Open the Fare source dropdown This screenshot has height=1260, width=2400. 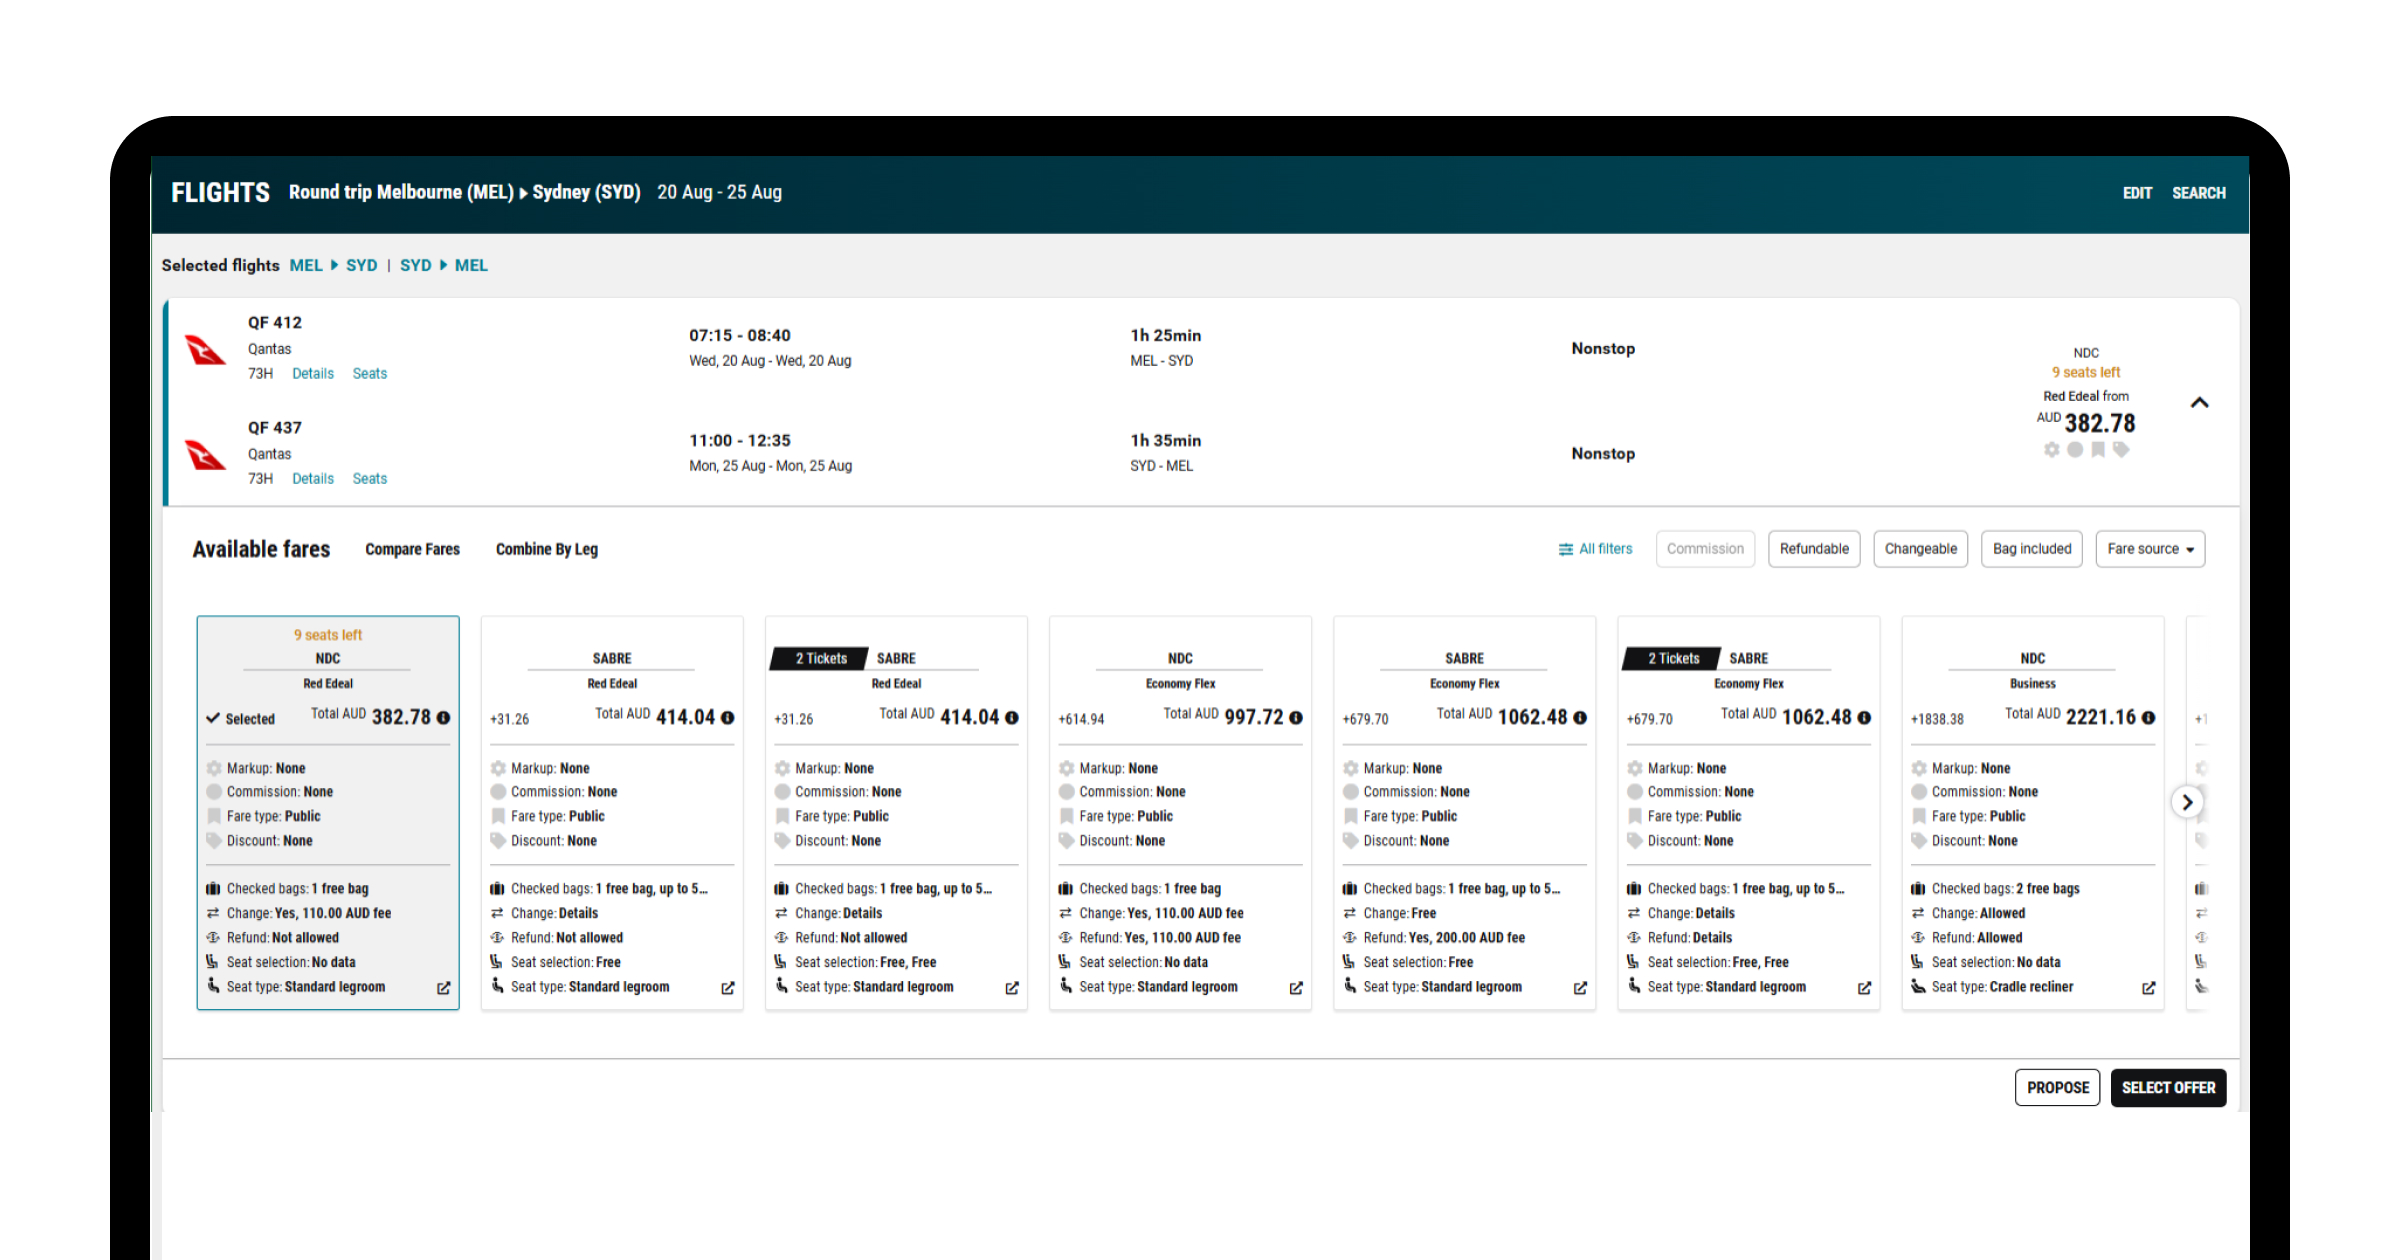(2149, 549)
